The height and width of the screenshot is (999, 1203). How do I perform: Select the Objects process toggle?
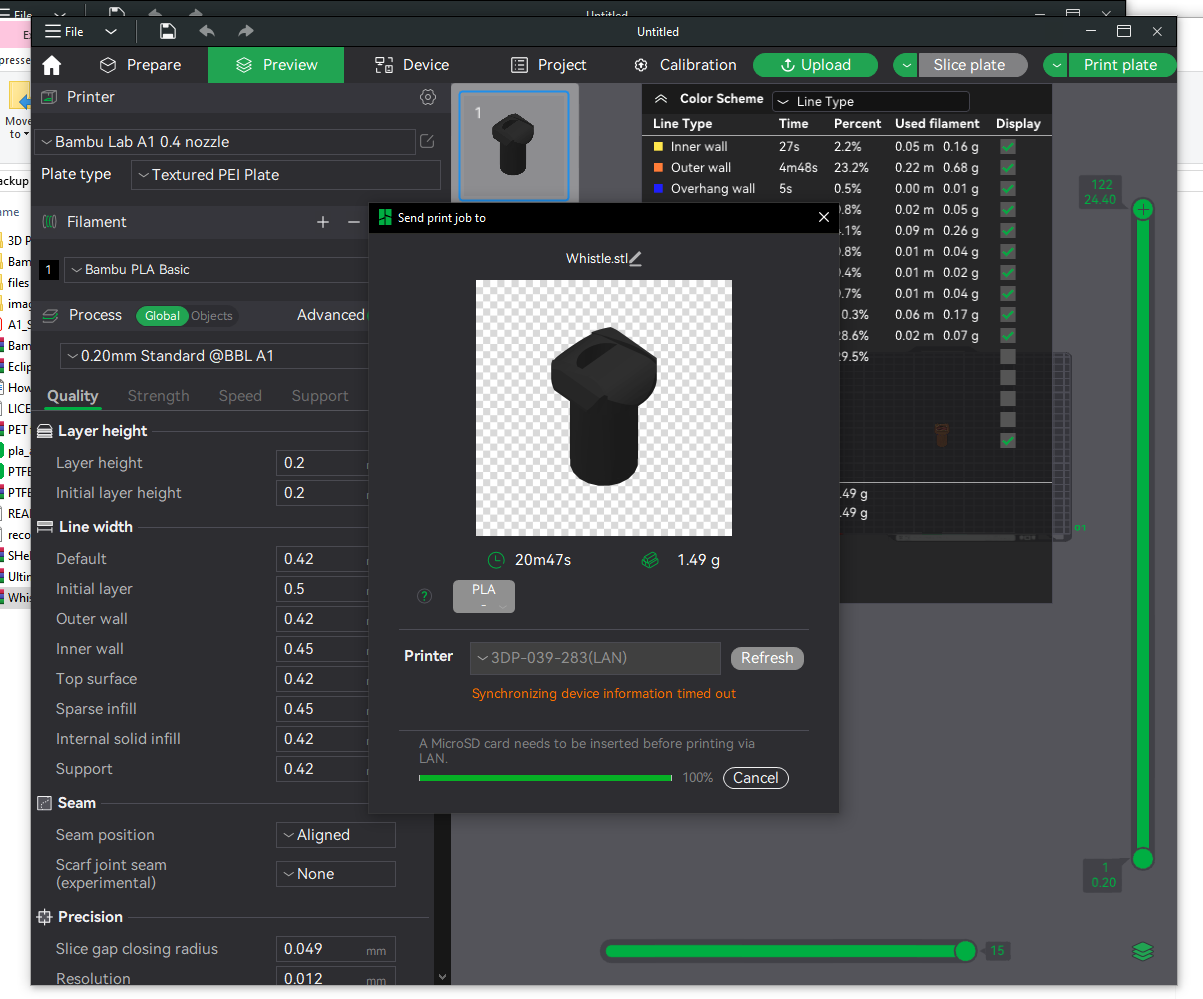point(212,316)
